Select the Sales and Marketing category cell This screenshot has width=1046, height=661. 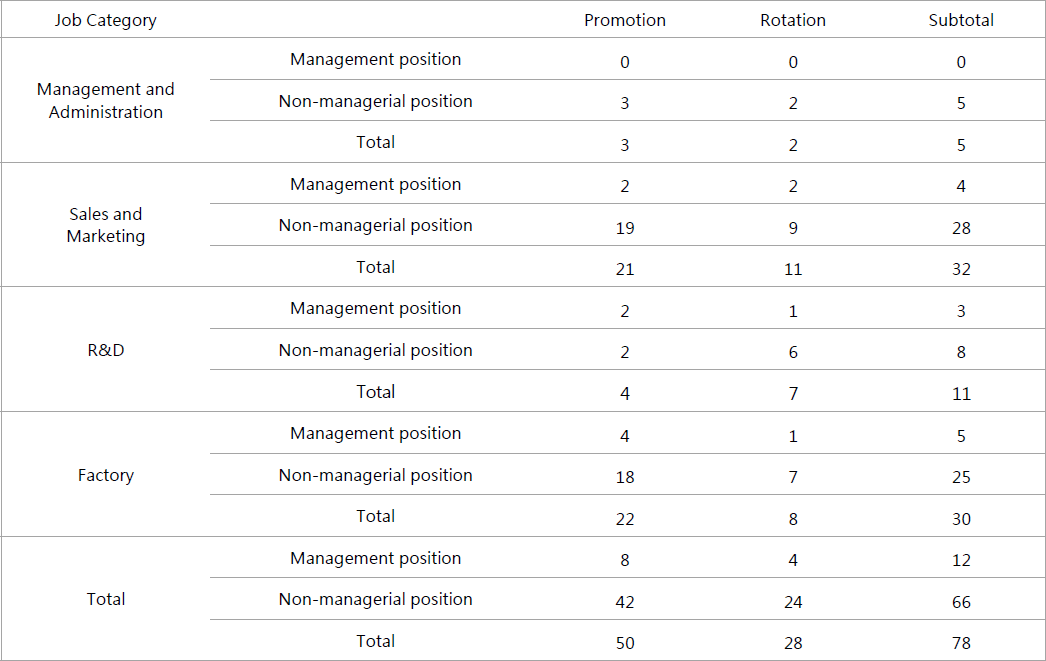pos(106,225)
